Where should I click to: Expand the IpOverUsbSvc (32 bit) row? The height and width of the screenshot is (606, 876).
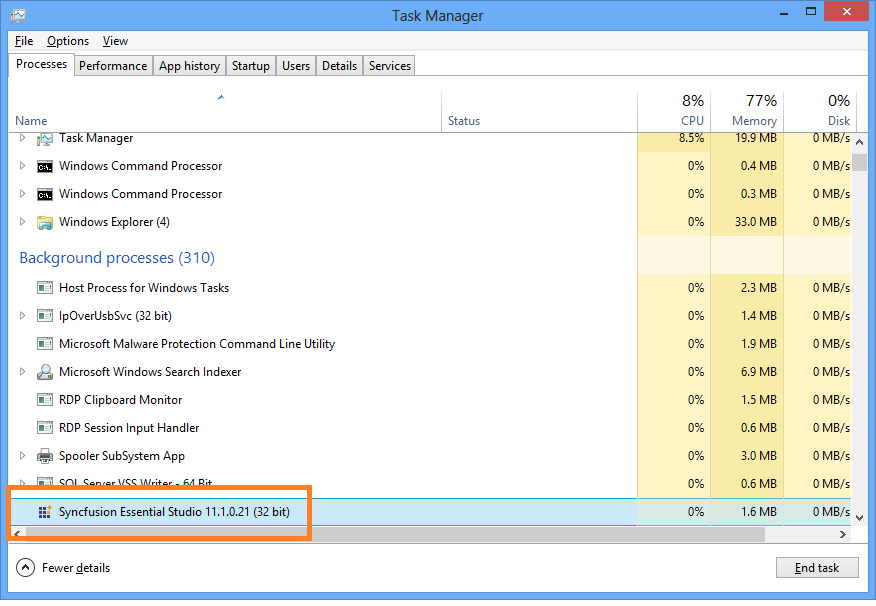(x=22, y=316)
